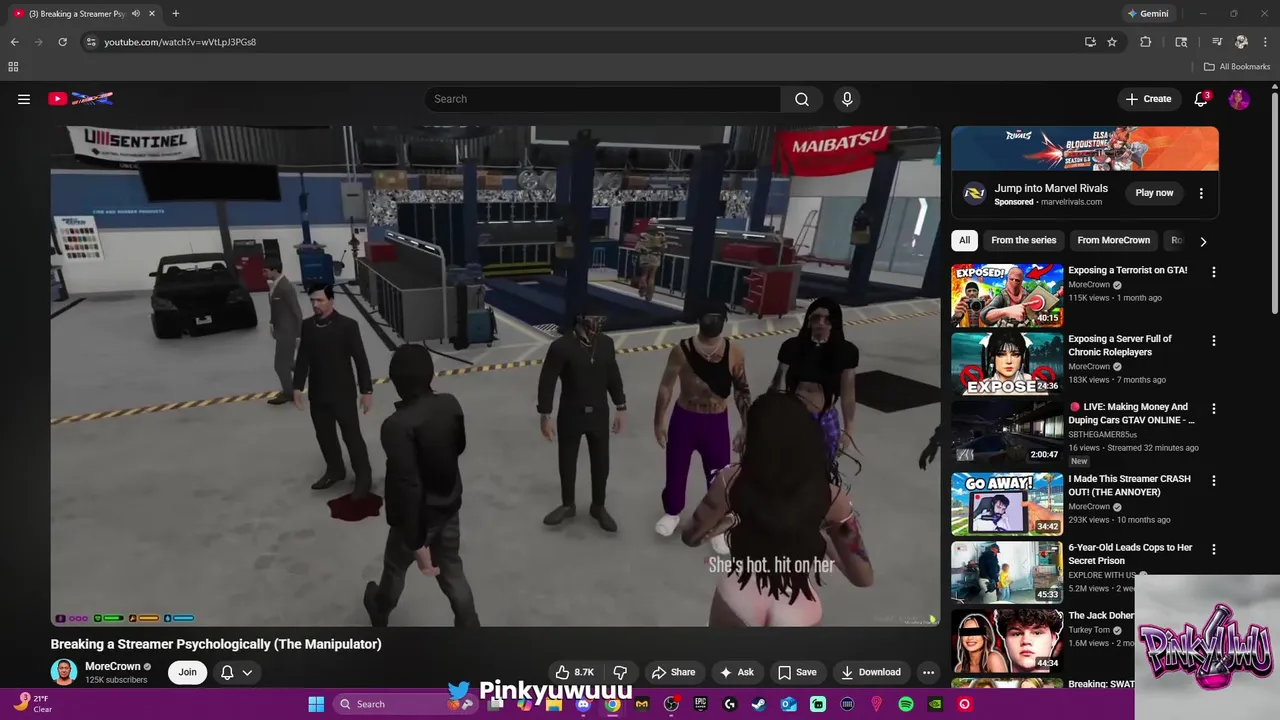Open Chrome media controls icon
Viewport: 1280px width, 720px height.
1217,42
